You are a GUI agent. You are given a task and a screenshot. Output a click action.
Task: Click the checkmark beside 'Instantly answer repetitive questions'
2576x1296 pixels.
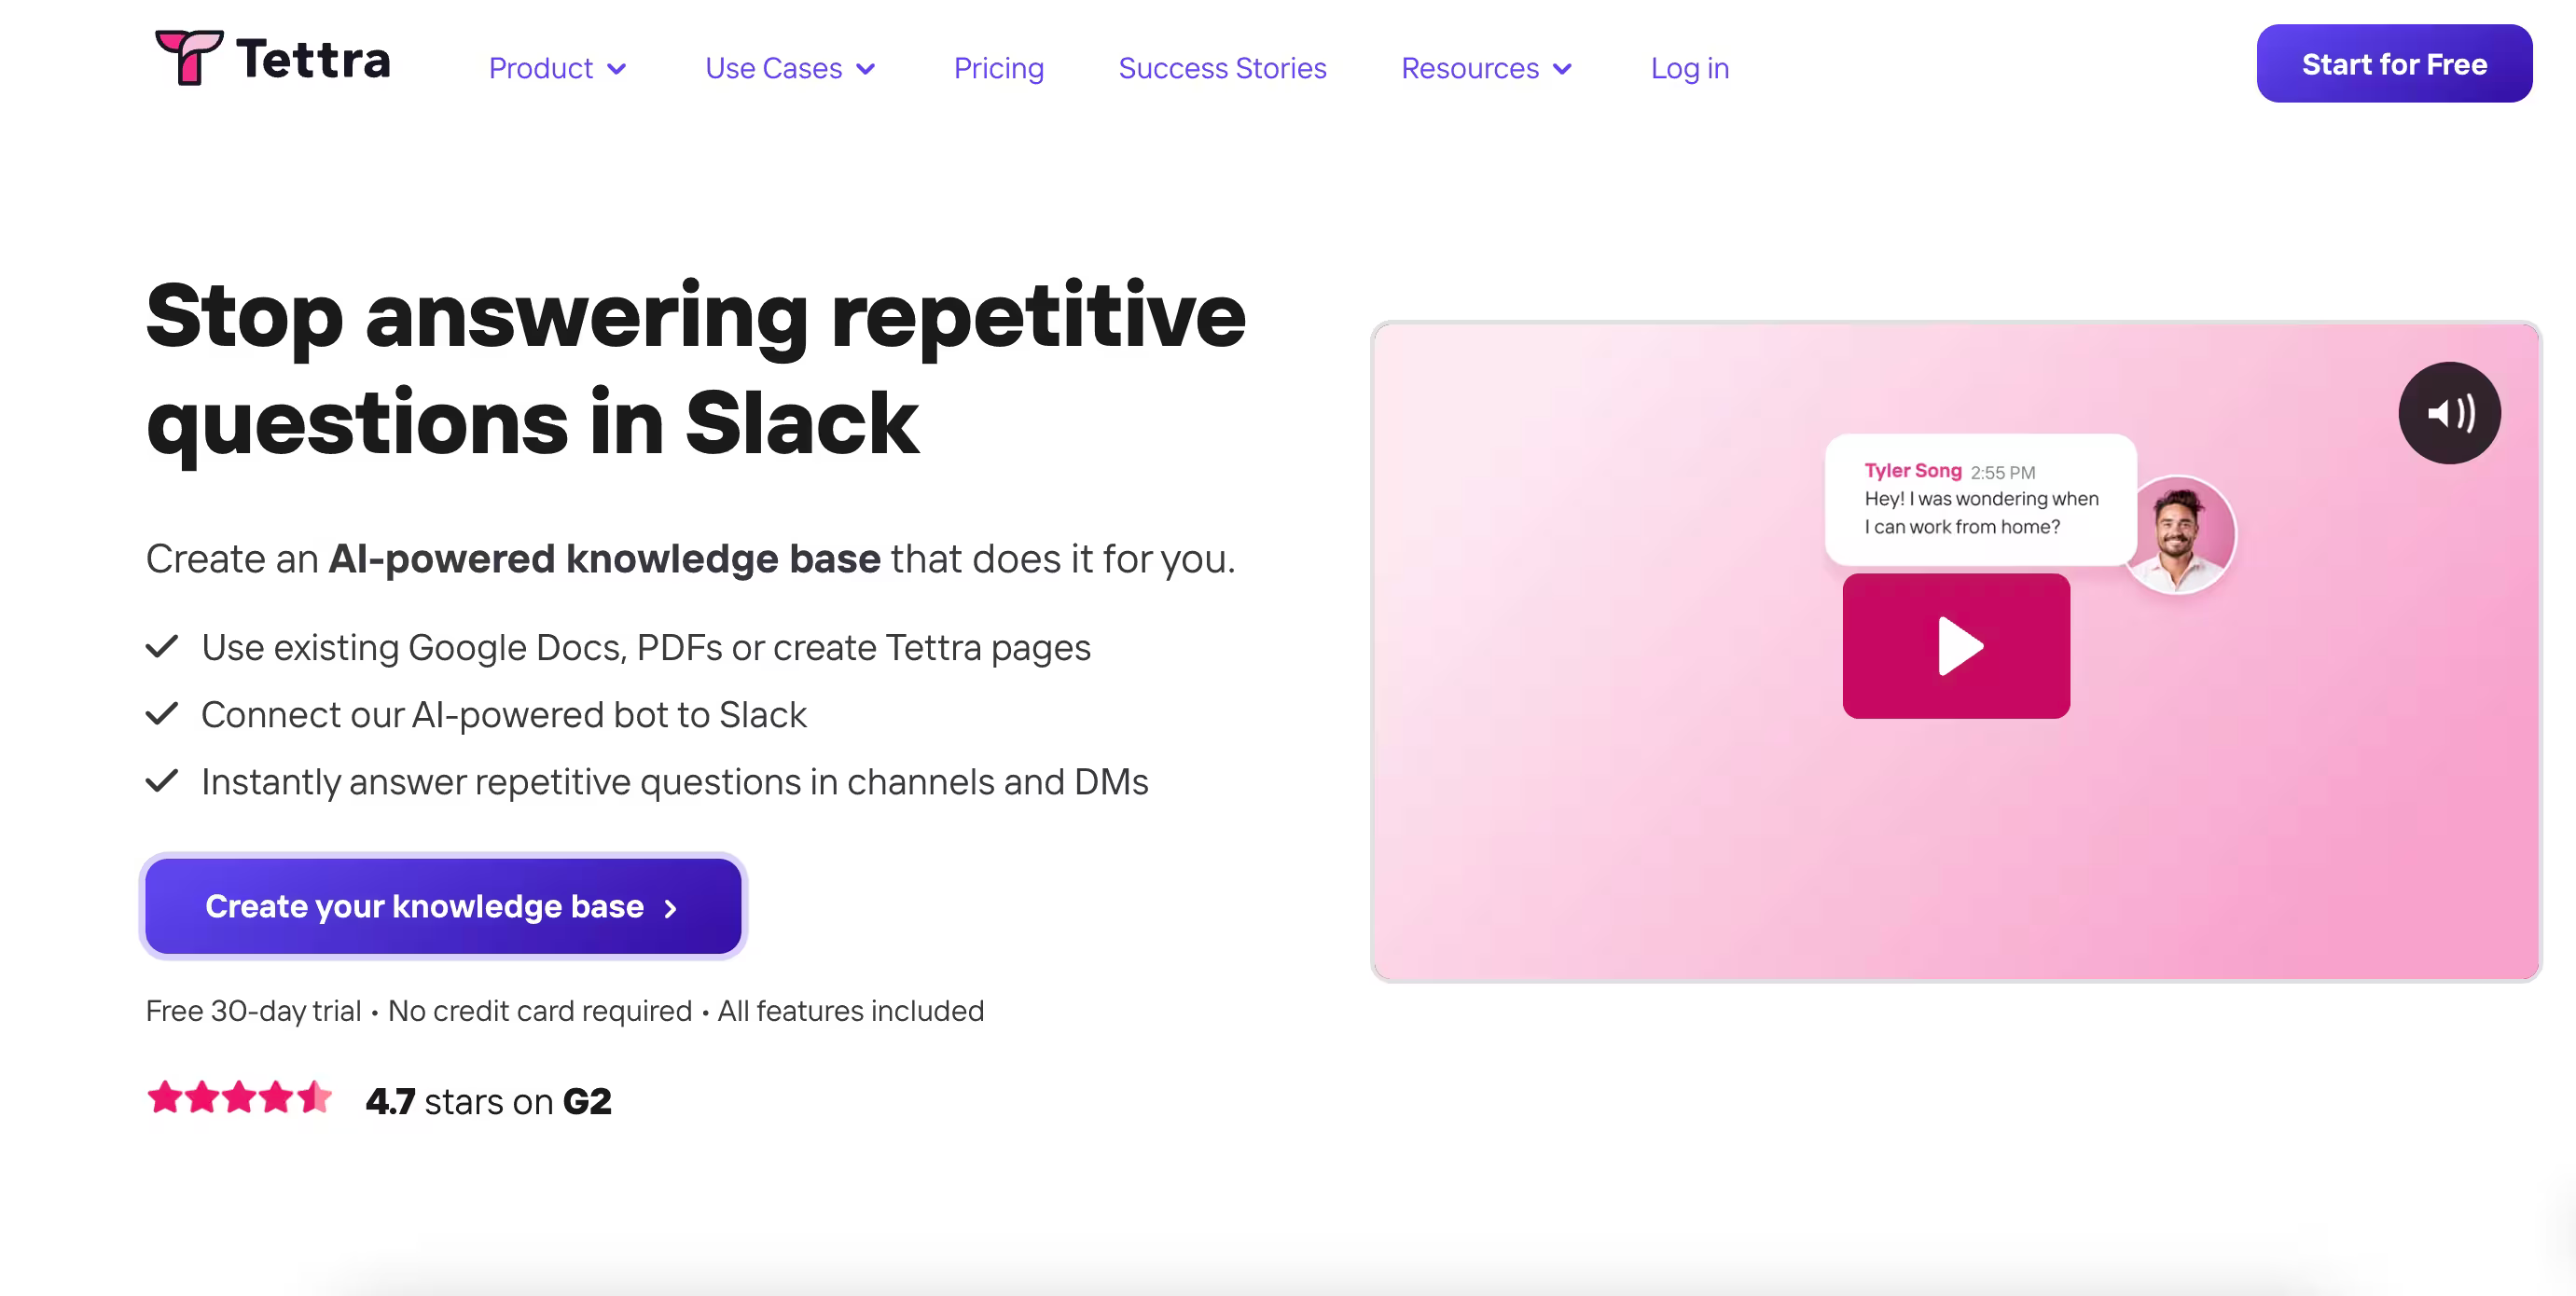pyautogui.click(x=162, y=781)
